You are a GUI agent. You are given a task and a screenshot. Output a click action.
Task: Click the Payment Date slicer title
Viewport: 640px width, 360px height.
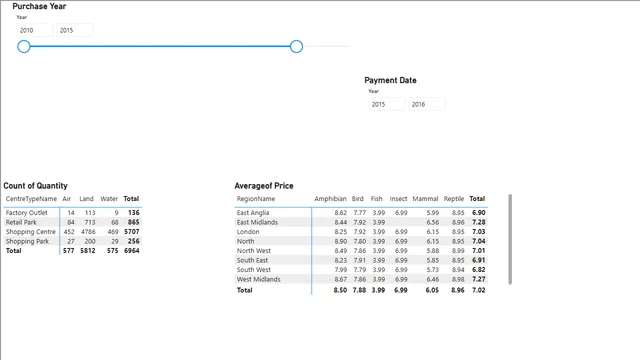[391, 80]
